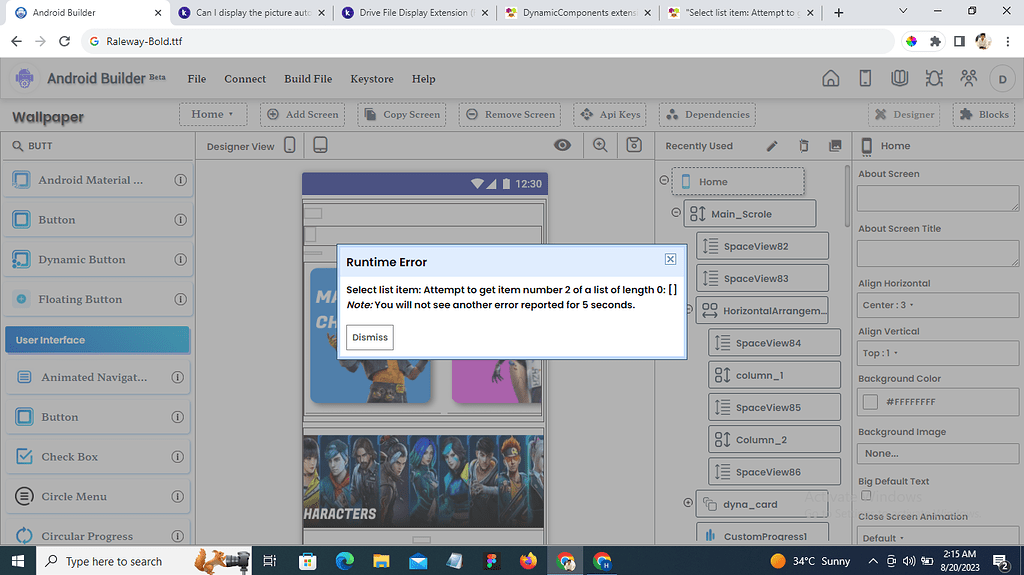Toggle the Big Default Text checkbox
1024x575 pixels.
pyautogui.click(x=866, y=495)
